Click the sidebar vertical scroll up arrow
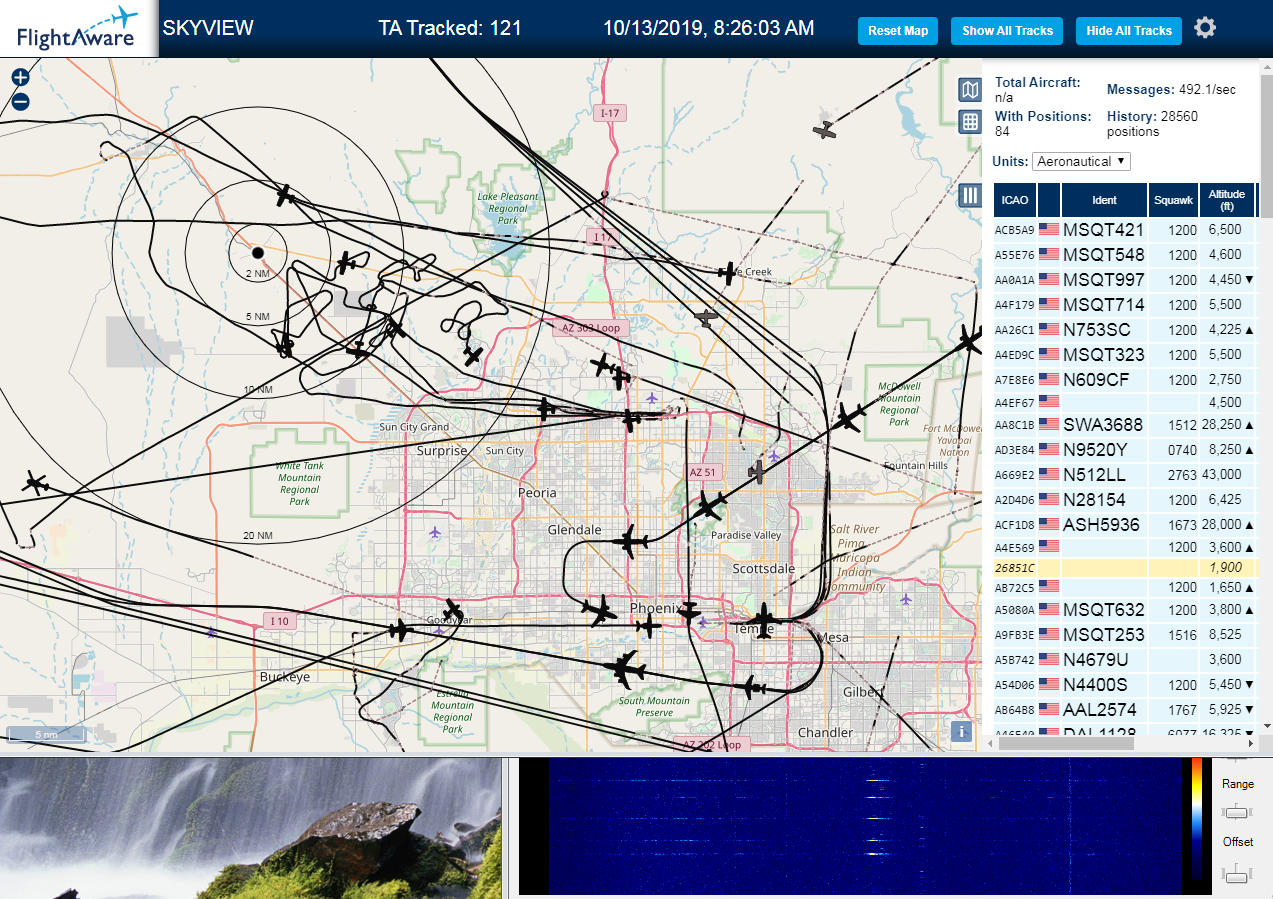This screenshot has width=1273, height=899. pos(1266,65)
